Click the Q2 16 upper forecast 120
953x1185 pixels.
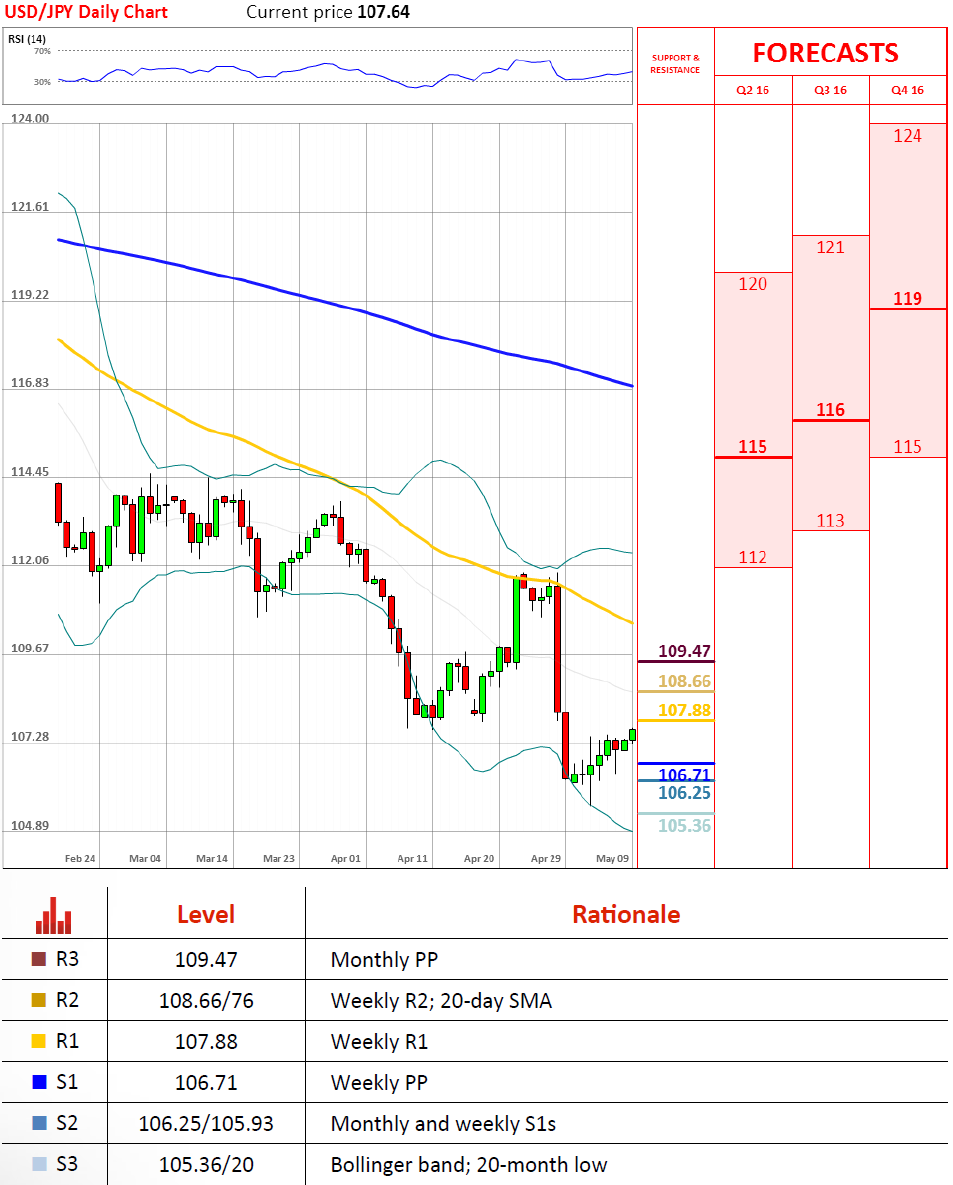[x=753, y=284]
